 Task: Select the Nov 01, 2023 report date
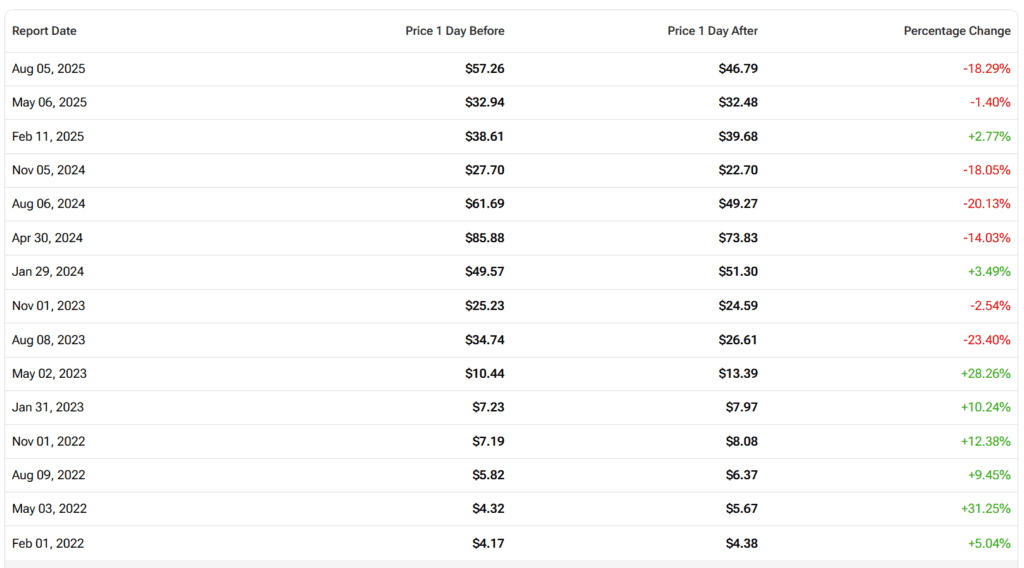click(49, 306)
